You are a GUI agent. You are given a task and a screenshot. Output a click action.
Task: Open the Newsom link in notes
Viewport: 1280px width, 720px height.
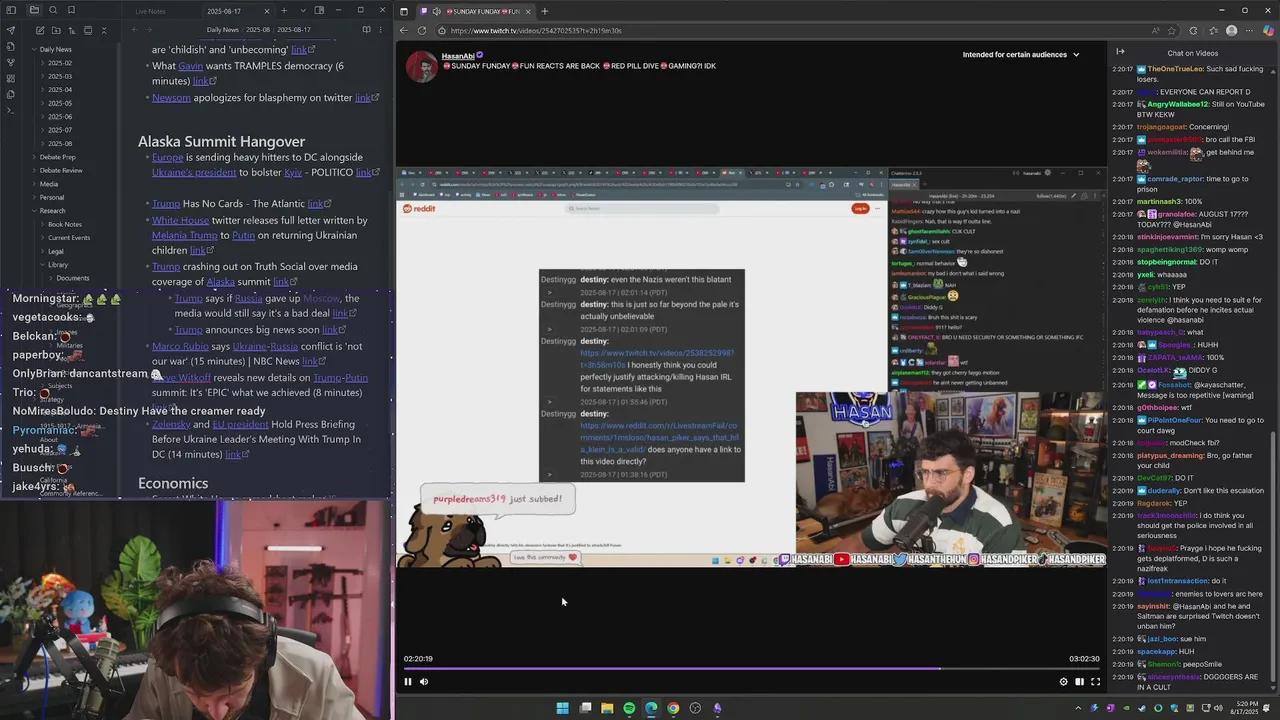pyautogui.click(x=171, y=98)
